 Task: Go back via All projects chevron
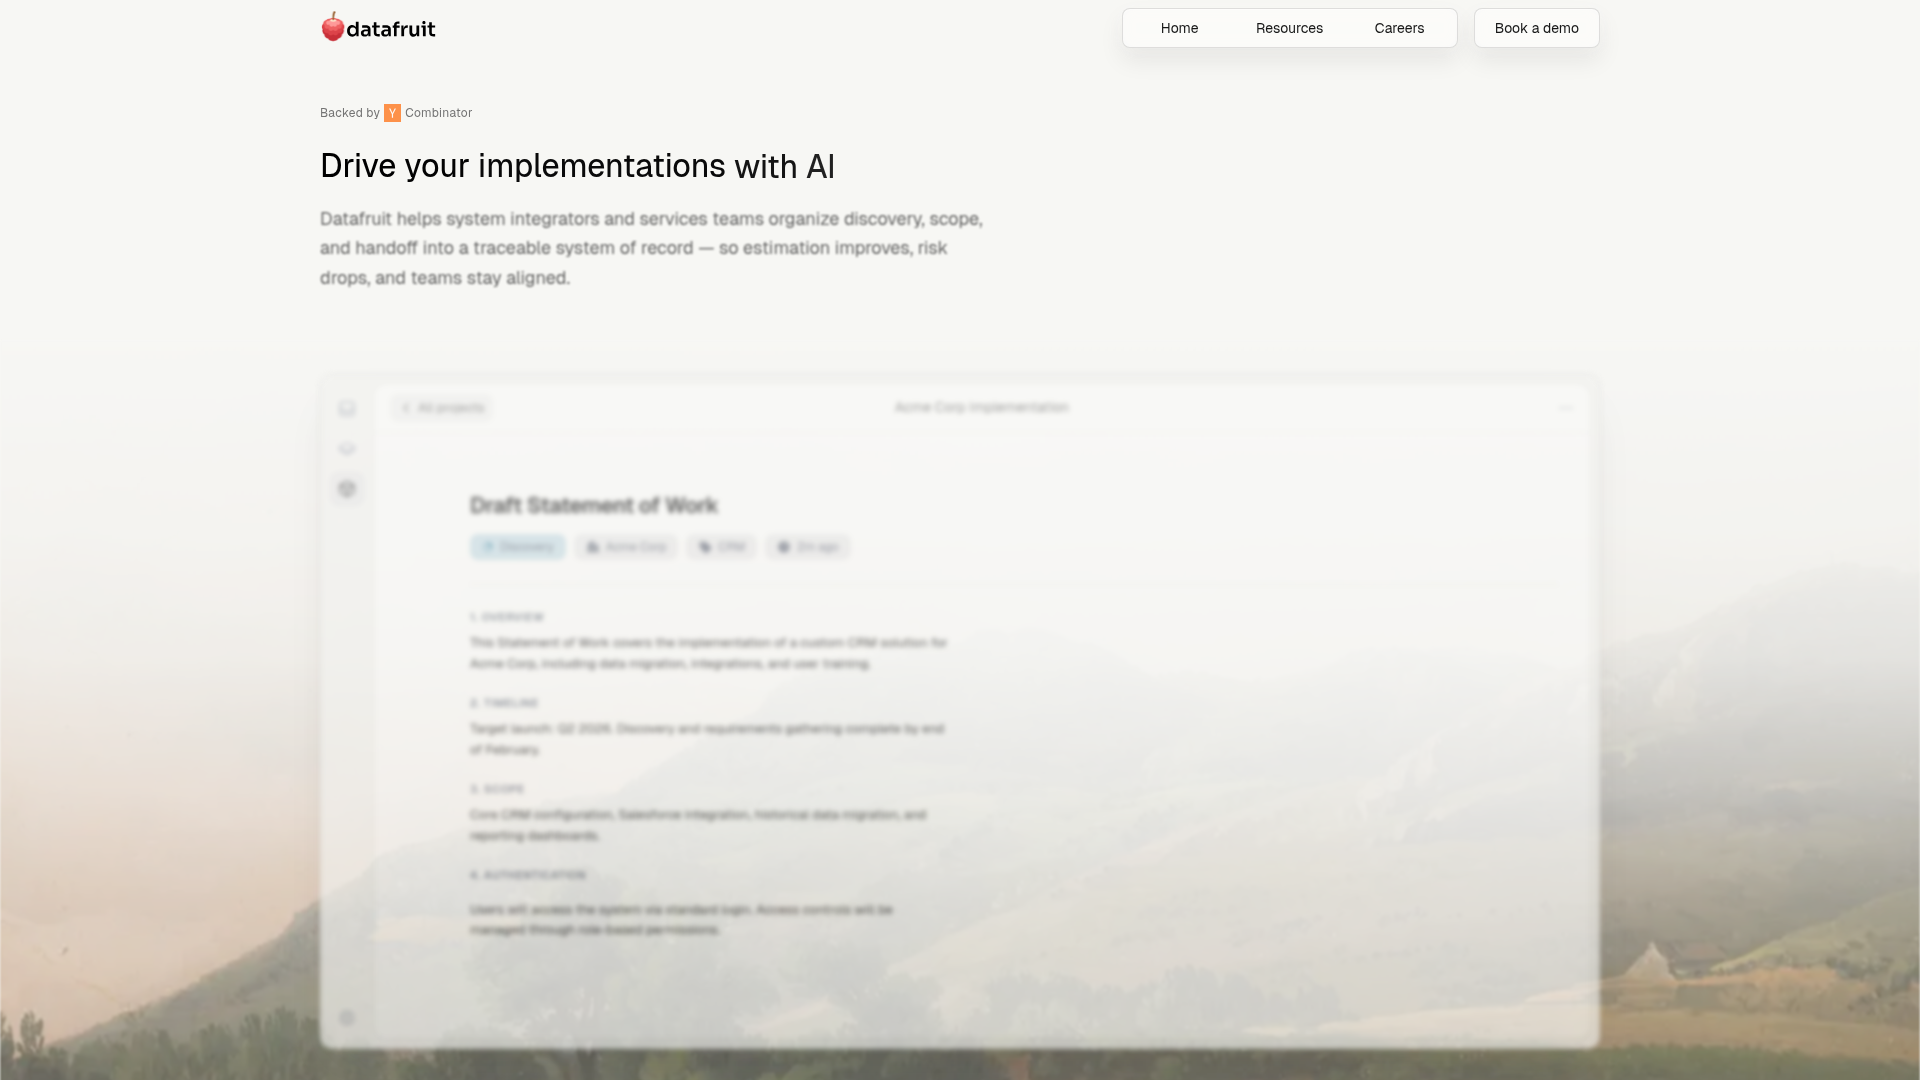tap(406, 408)
